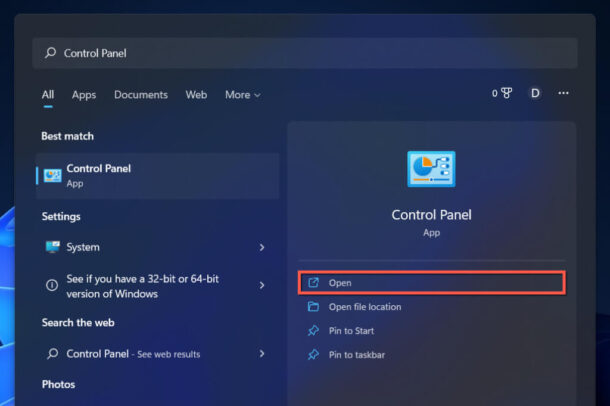Switch to the Apps tab
The height and width of the screenshot is (406, 610).
84,94
